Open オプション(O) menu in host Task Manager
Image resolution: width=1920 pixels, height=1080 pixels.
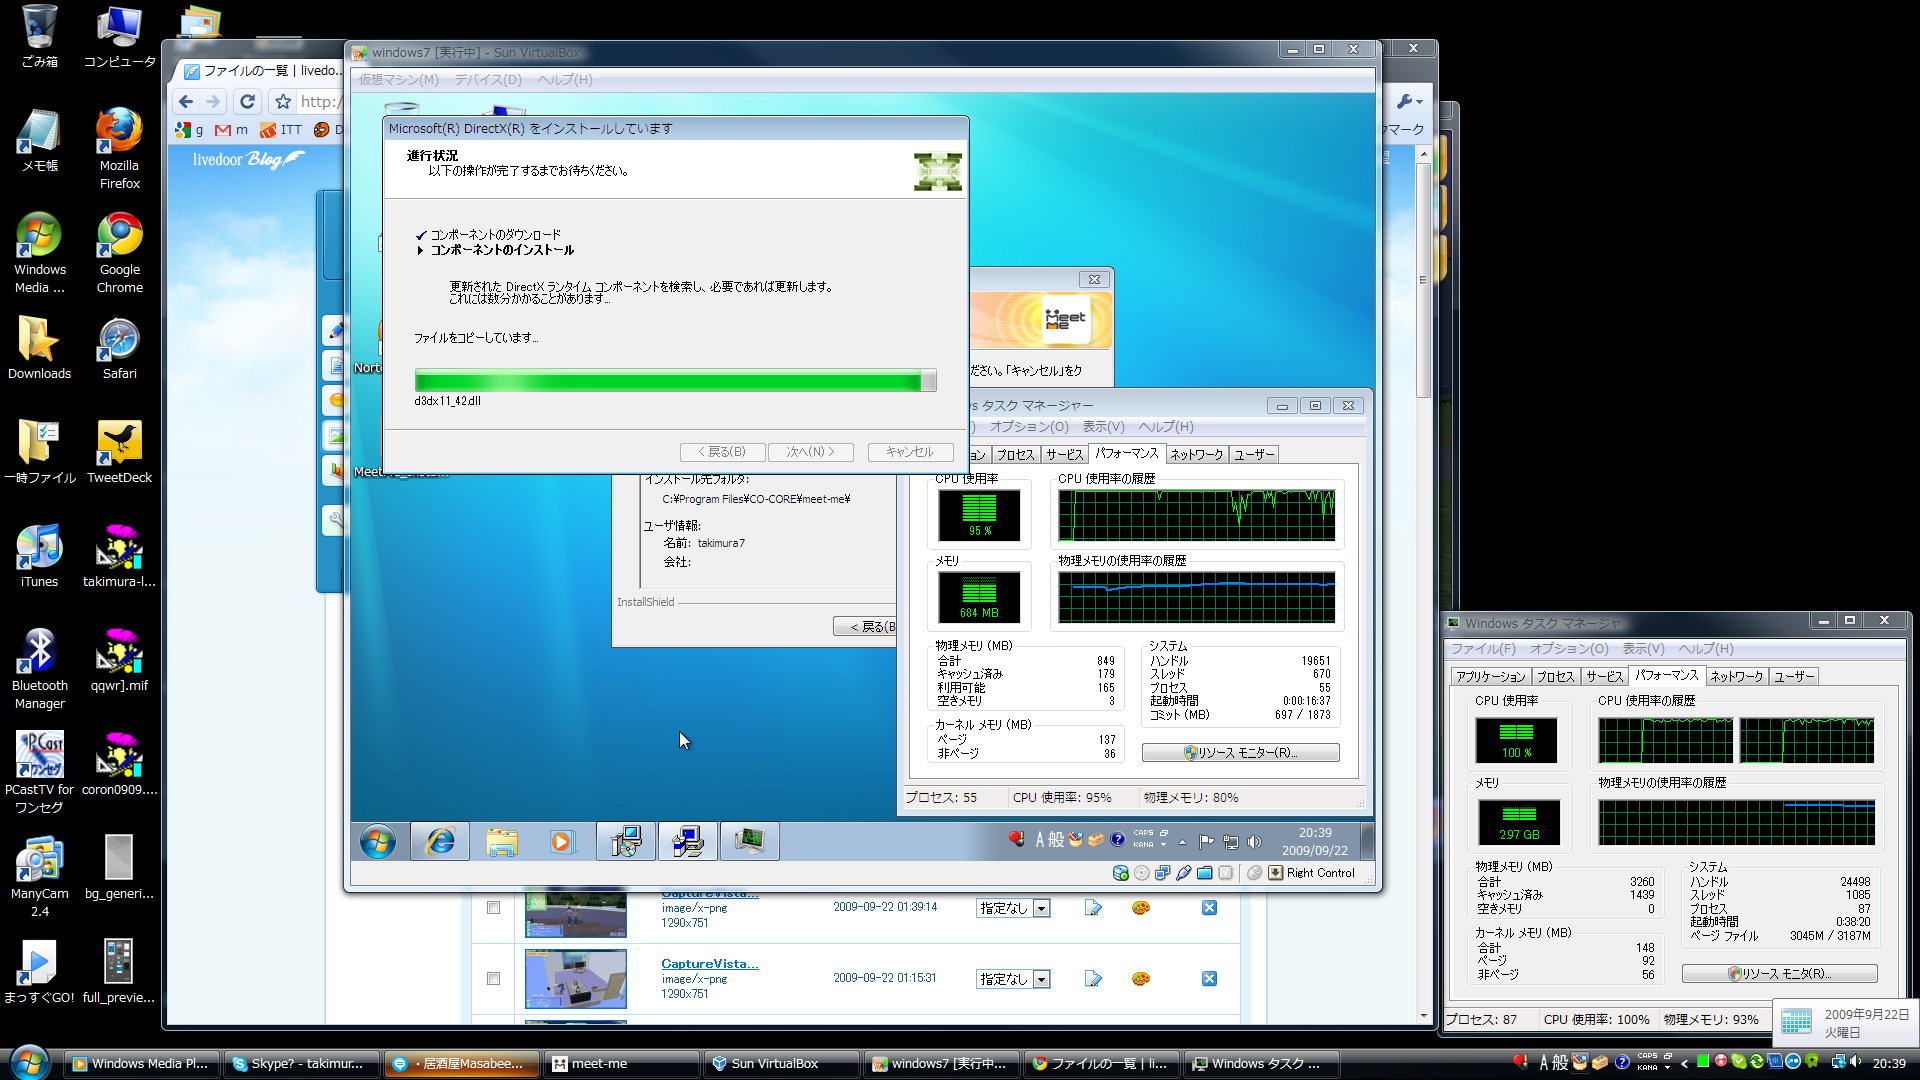pos(1569,649)
